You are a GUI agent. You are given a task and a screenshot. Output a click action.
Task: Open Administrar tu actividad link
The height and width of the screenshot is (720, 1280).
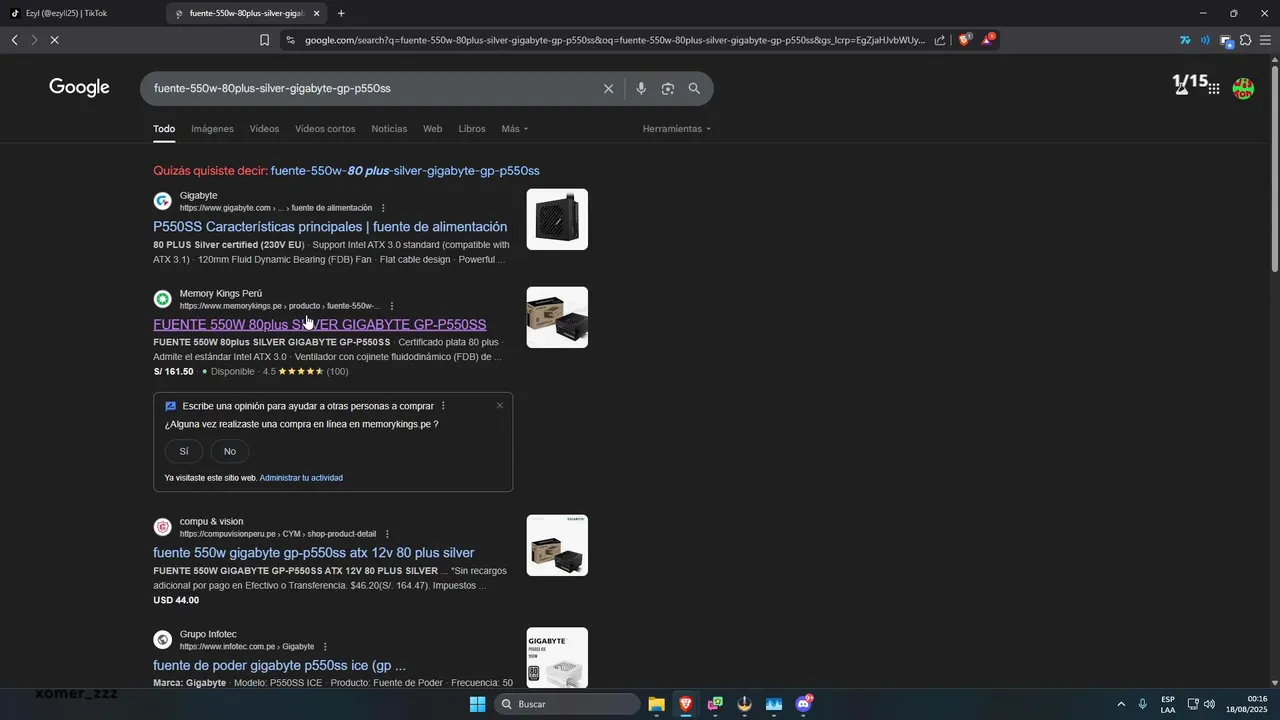point(301,478)
